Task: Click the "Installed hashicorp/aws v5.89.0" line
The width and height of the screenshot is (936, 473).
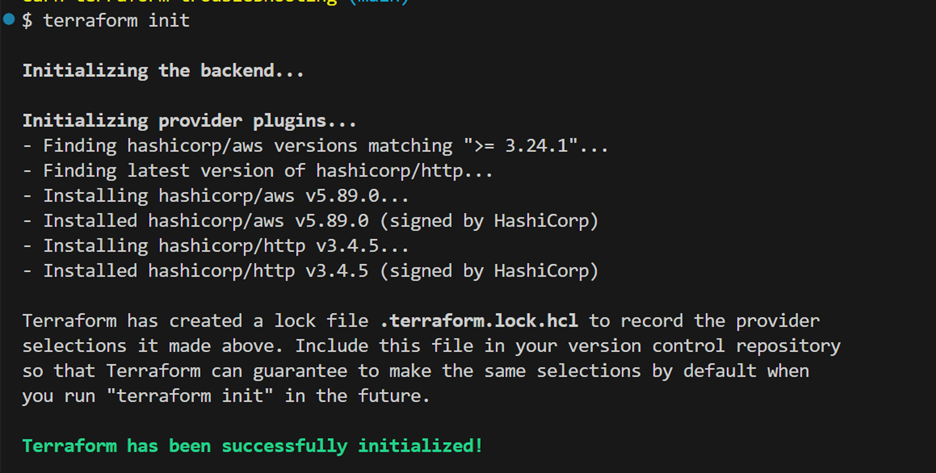Action: pos(310,221)
